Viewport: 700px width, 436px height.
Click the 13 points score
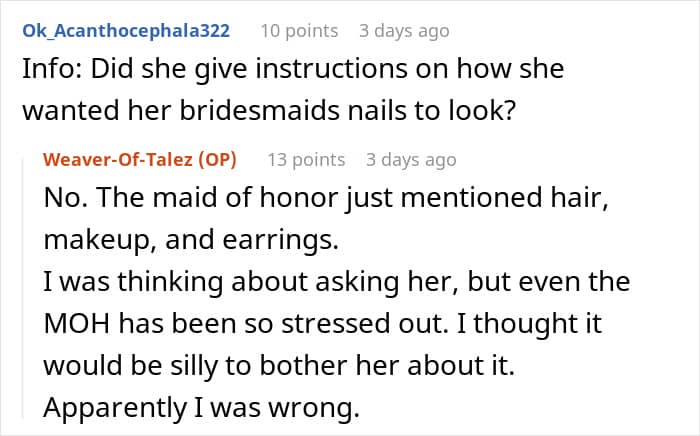306,159
